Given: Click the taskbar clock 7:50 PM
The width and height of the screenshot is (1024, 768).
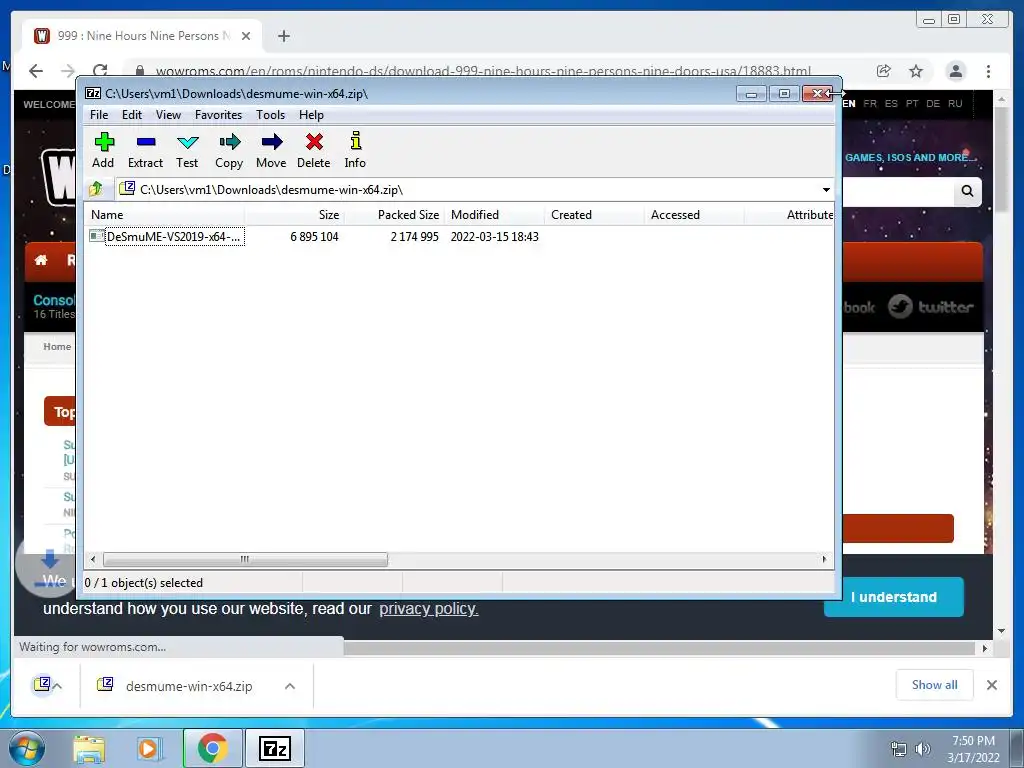Looking at the screenshot, I should pyautogui.click(x=973, y=748).
